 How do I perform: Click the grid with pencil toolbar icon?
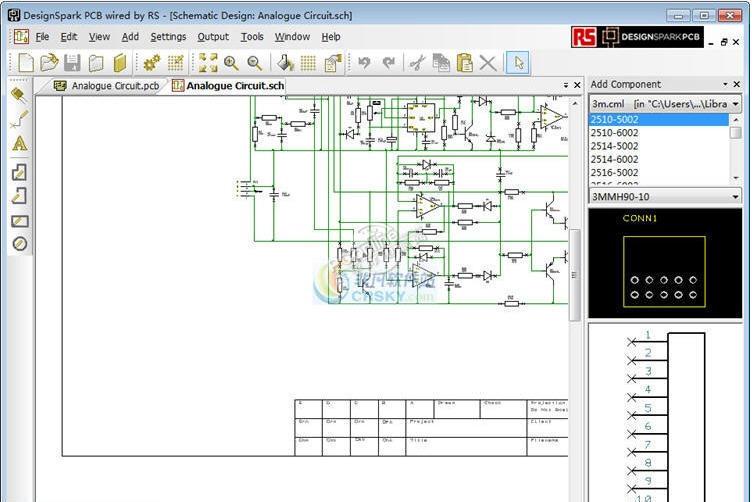(176, 63)
